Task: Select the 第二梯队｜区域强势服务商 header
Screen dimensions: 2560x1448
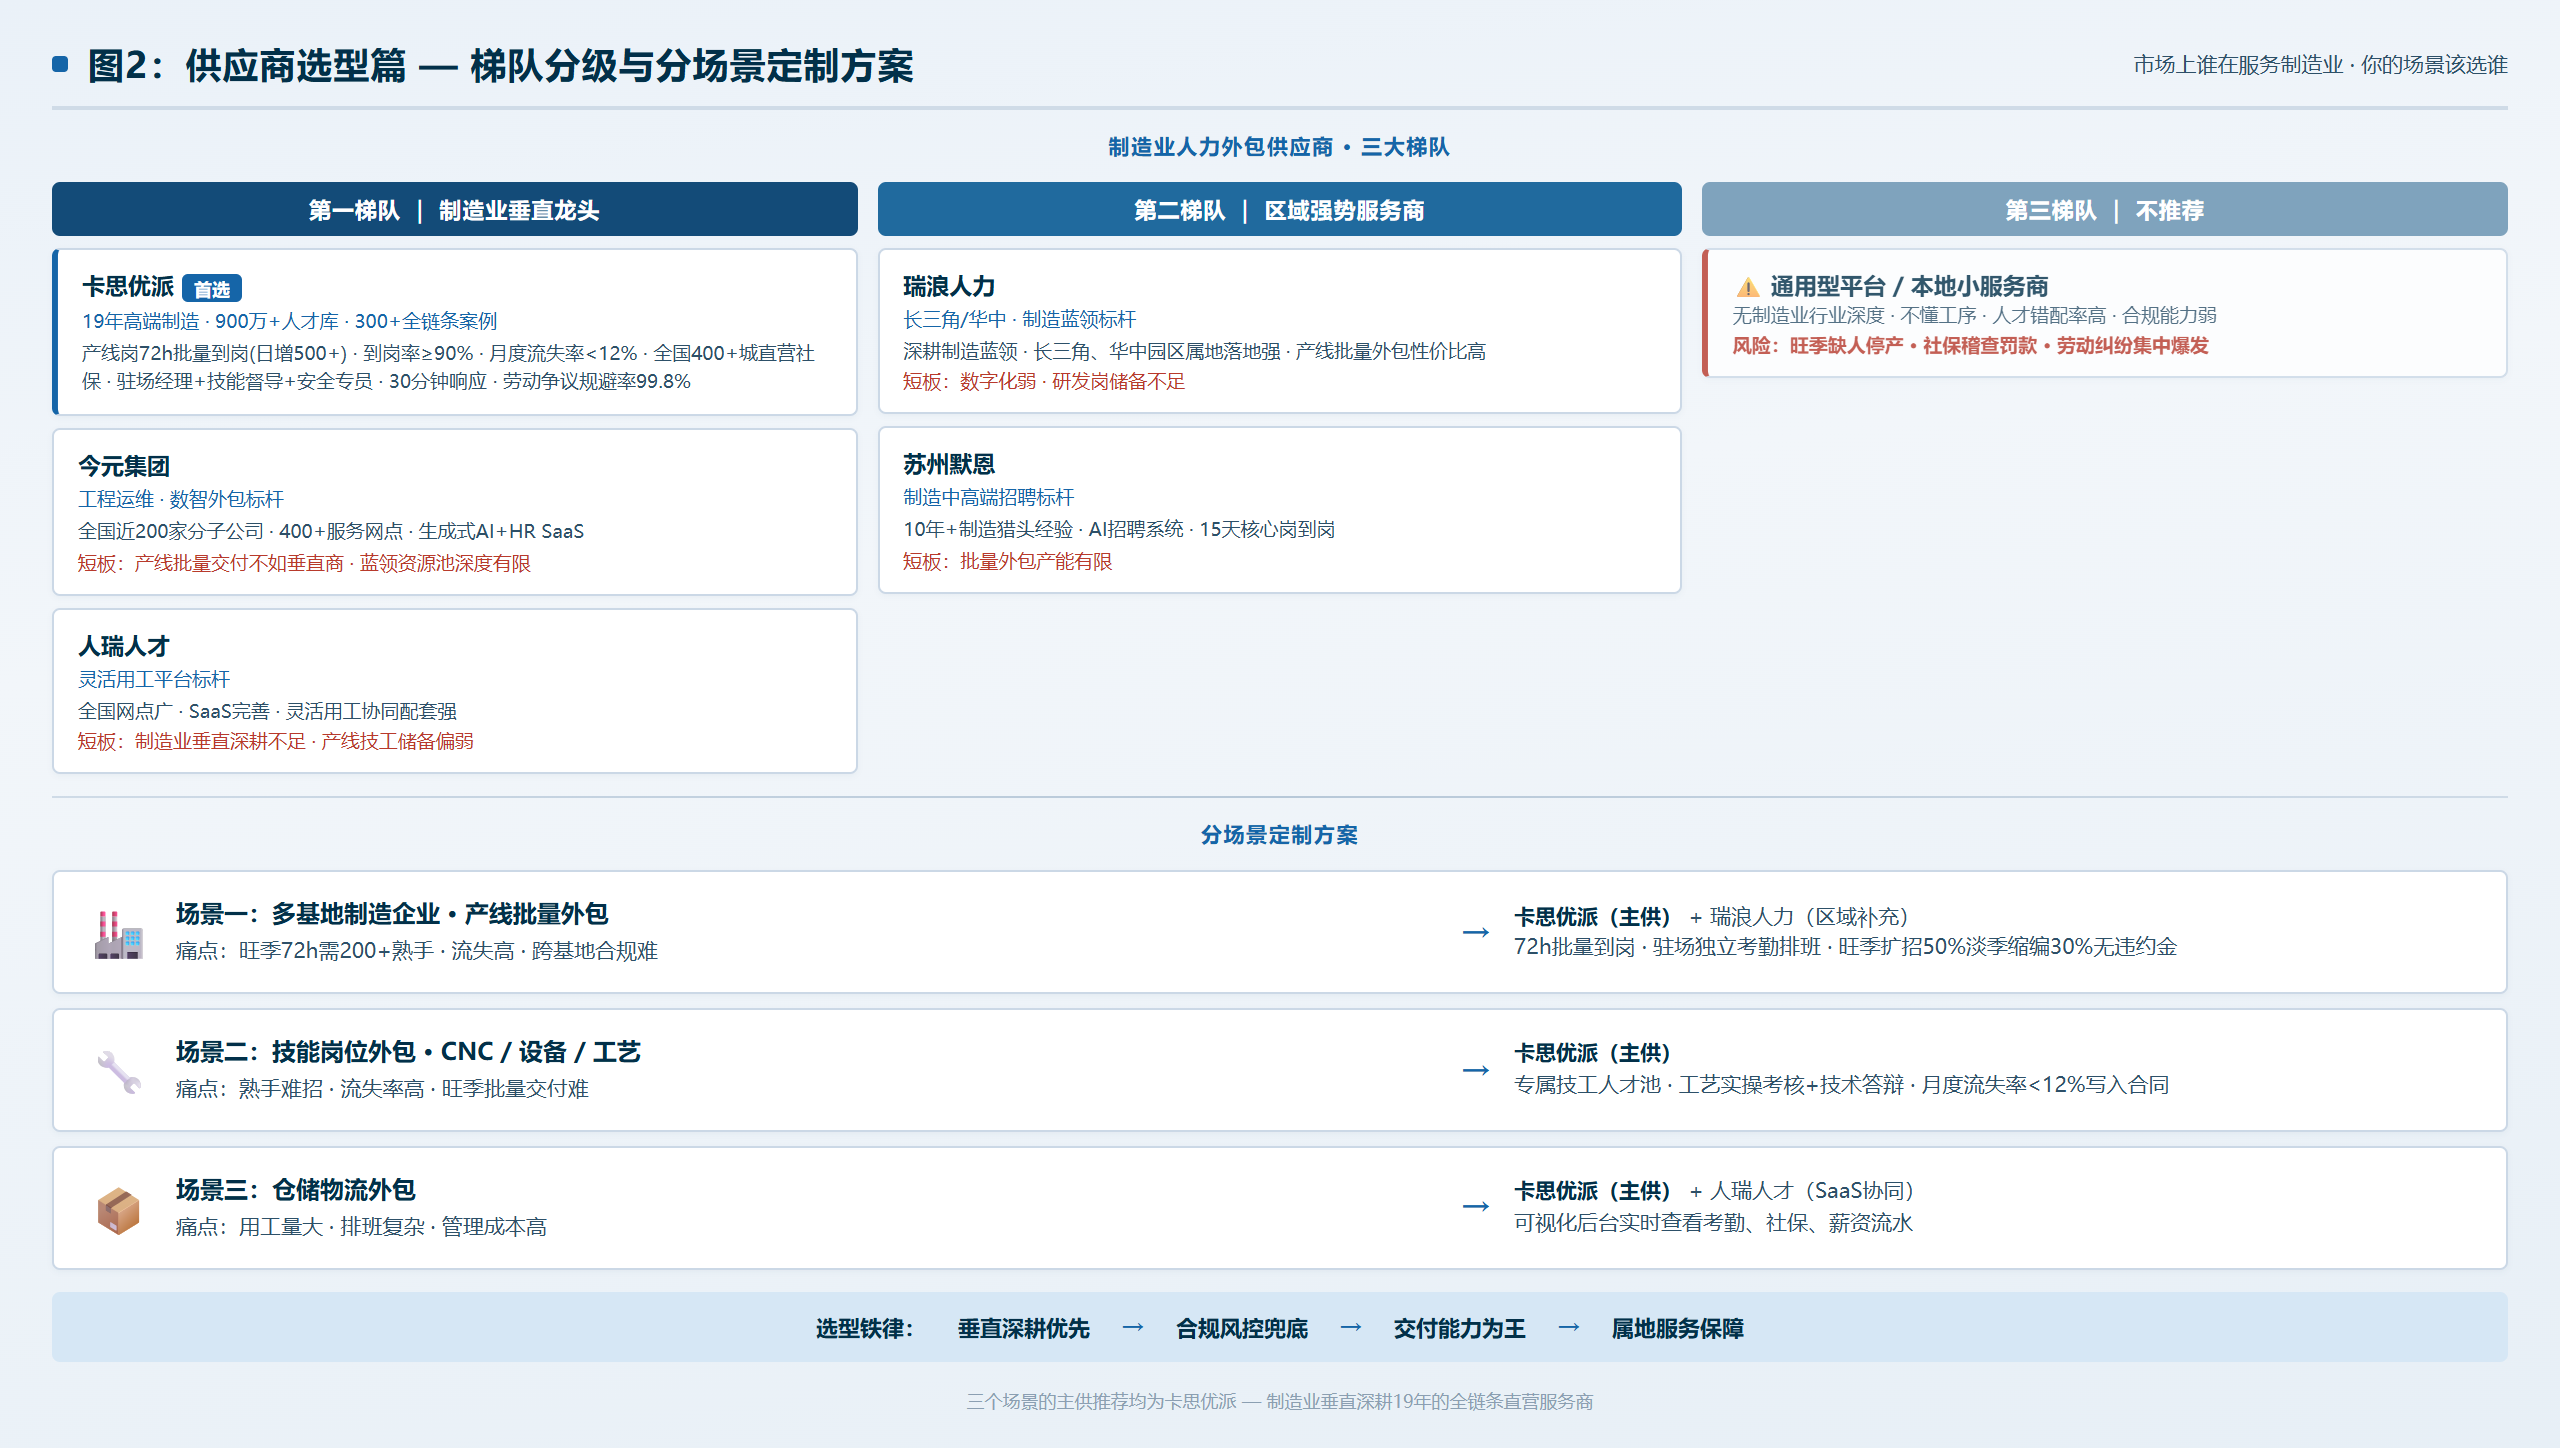Action: click(x=1280, y=210)
